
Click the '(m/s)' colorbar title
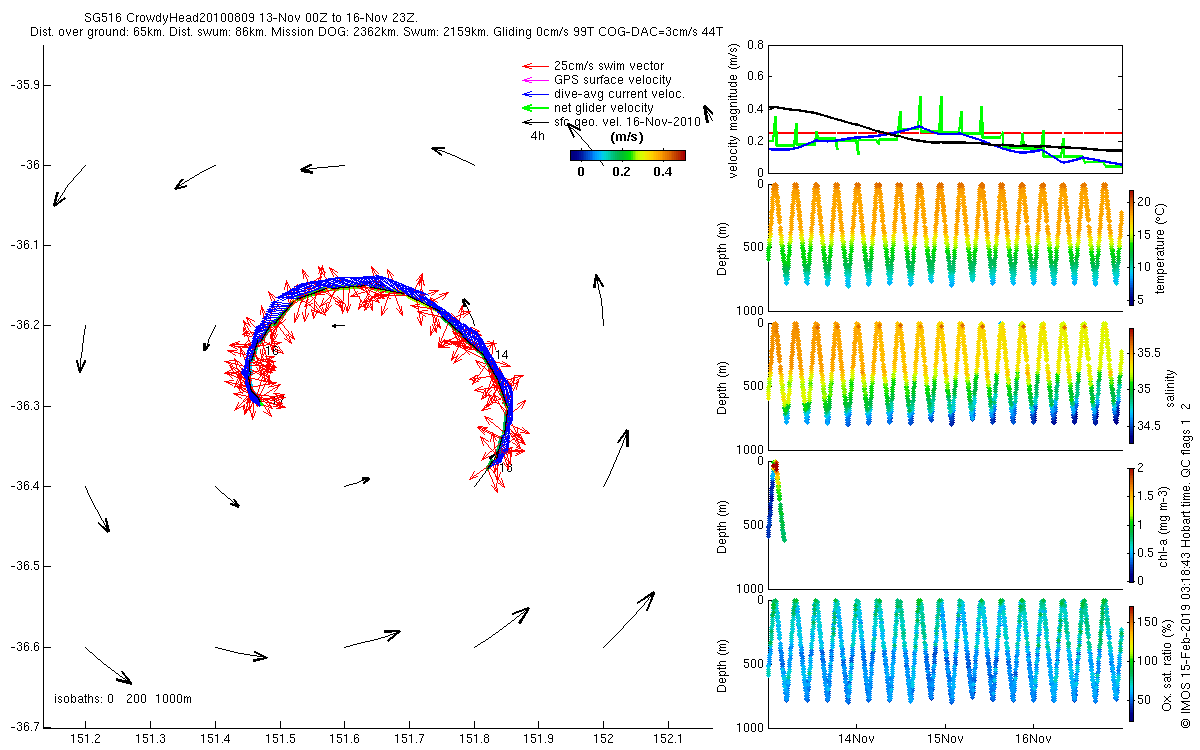point(627,137)
